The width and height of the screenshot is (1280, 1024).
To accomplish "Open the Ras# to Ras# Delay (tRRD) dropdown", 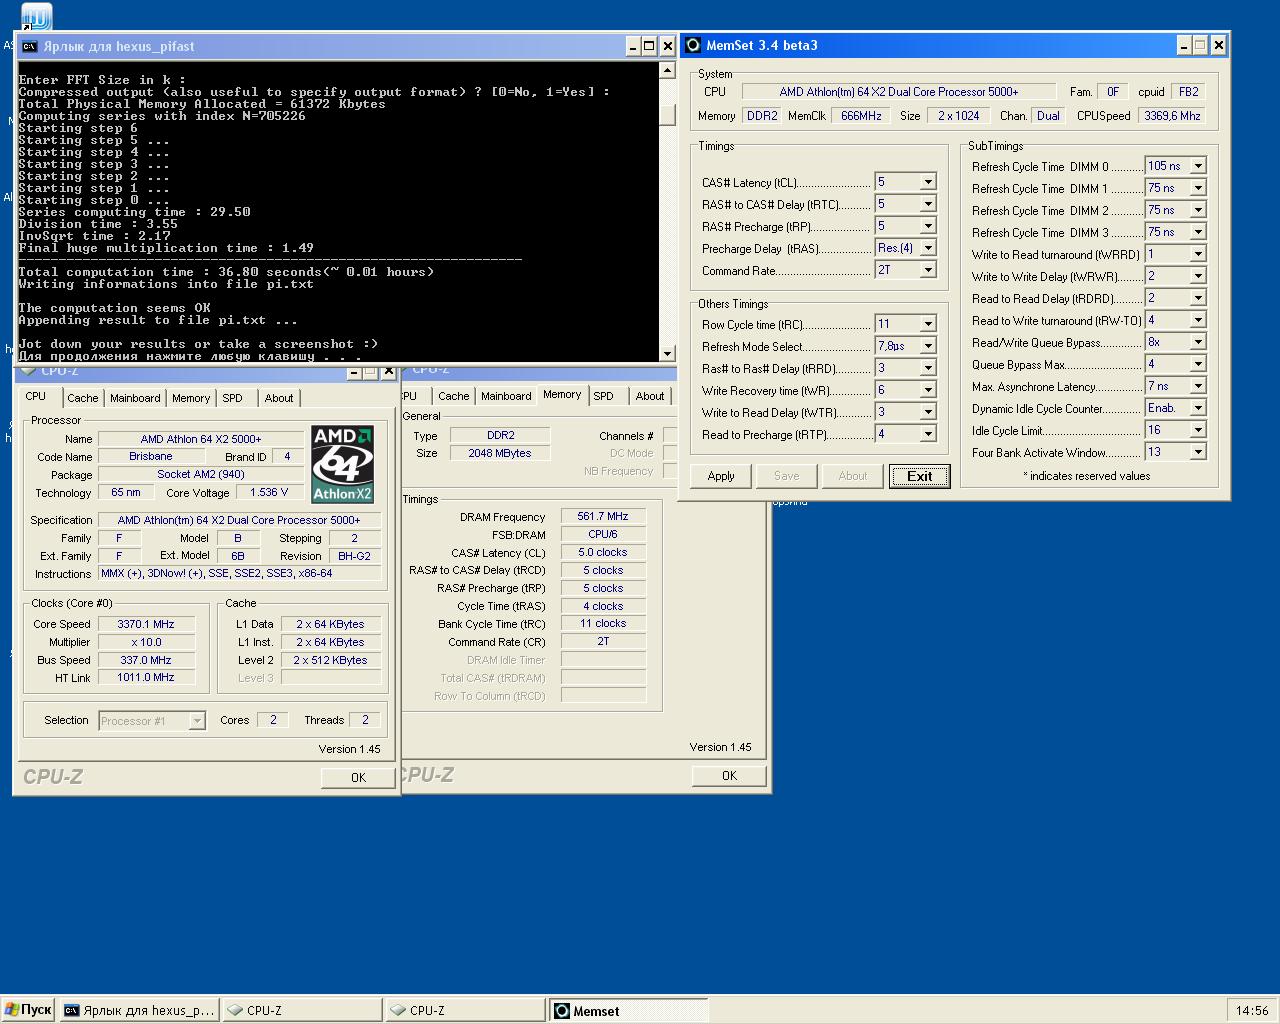I will coord(928,368).
